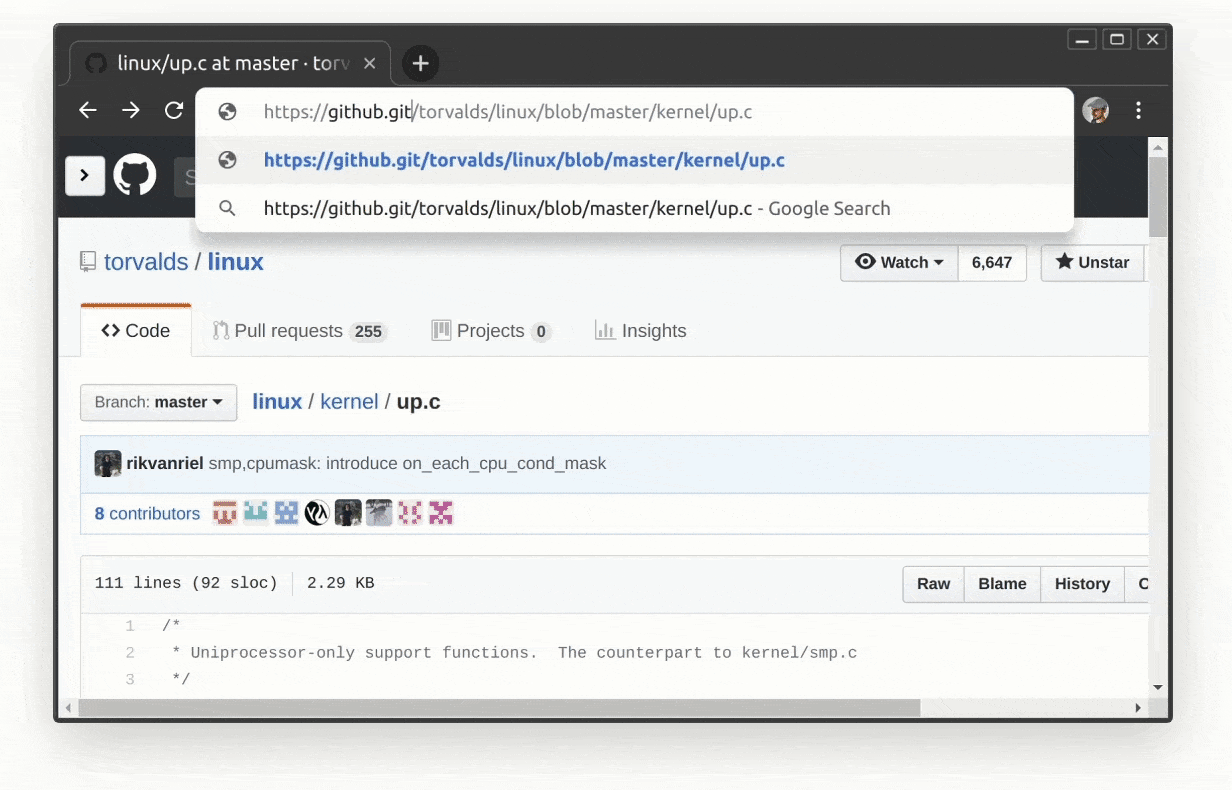The width and height of the screenshot is (1232, 790).
Task: Unstar the torvalds/linux repository
Action: click(1092, 262)
